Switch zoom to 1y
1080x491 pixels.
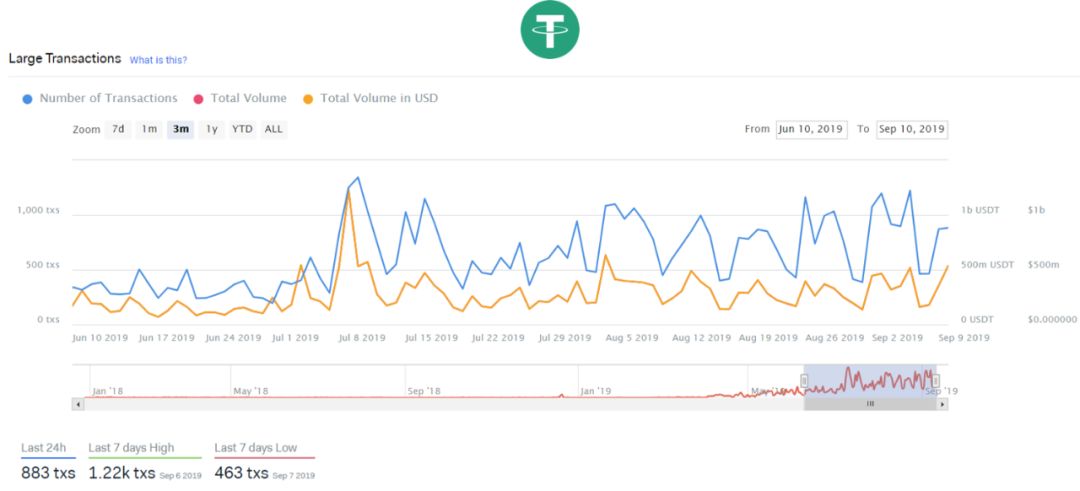[211, 129]
